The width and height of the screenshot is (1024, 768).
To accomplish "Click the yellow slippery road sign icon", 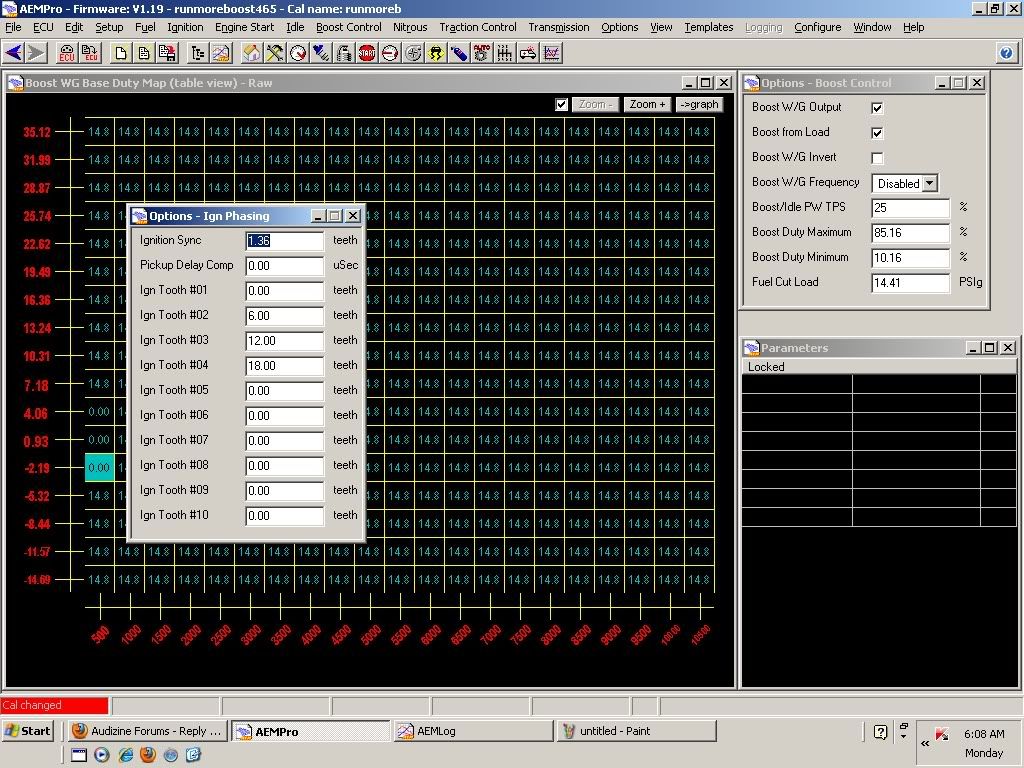I will pos(436,53).
